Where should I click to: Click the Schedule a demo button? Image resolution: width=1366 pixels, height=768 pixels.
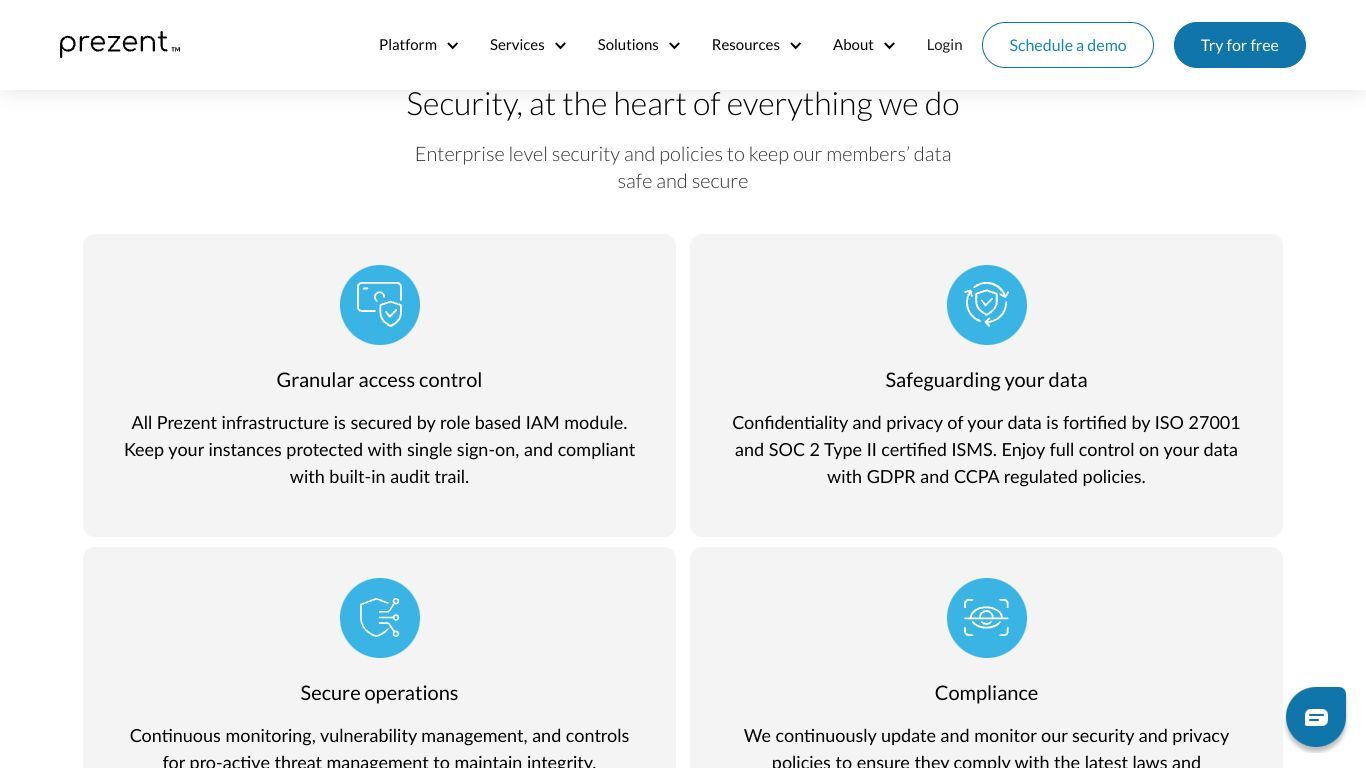point(1068,45)
